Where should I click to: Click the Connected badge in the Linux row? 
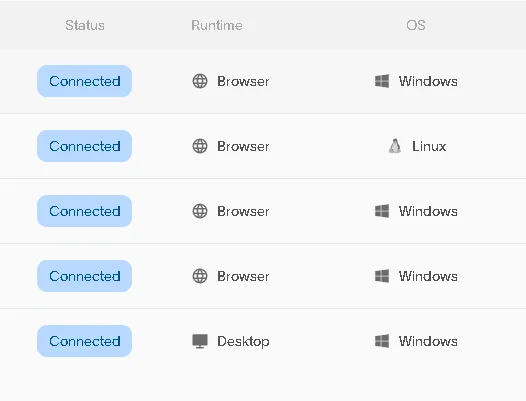[x=85, y=146]
